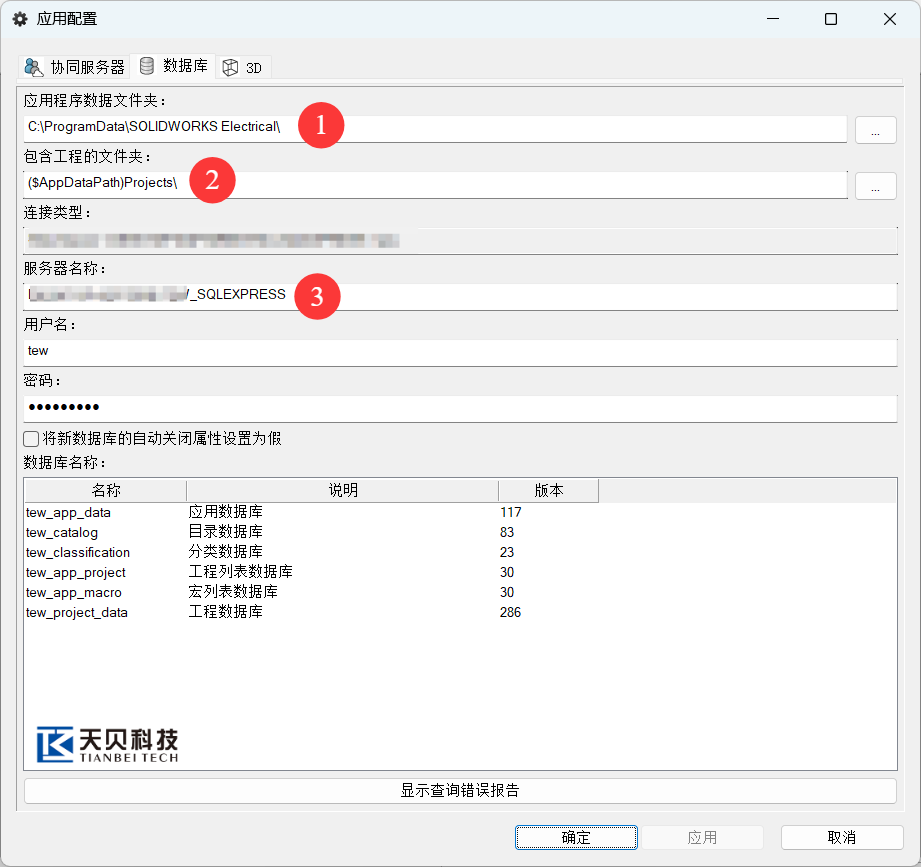Viewport: 921px width, 867px height.
Task: Browse for the projects folder path
Action: (875, 185)
